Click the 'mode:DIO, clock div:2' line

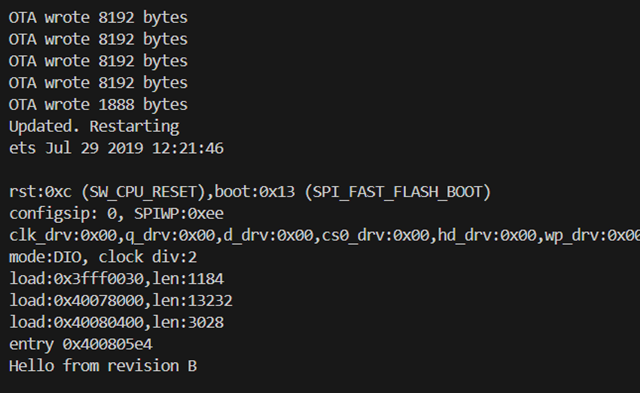103,257
